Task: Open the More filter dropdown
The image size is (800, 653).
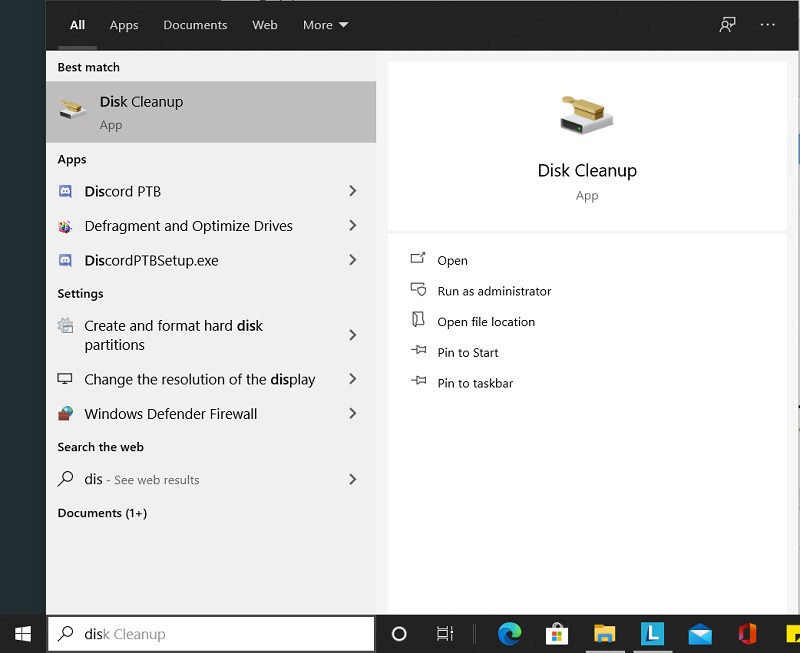Action: 326,25
